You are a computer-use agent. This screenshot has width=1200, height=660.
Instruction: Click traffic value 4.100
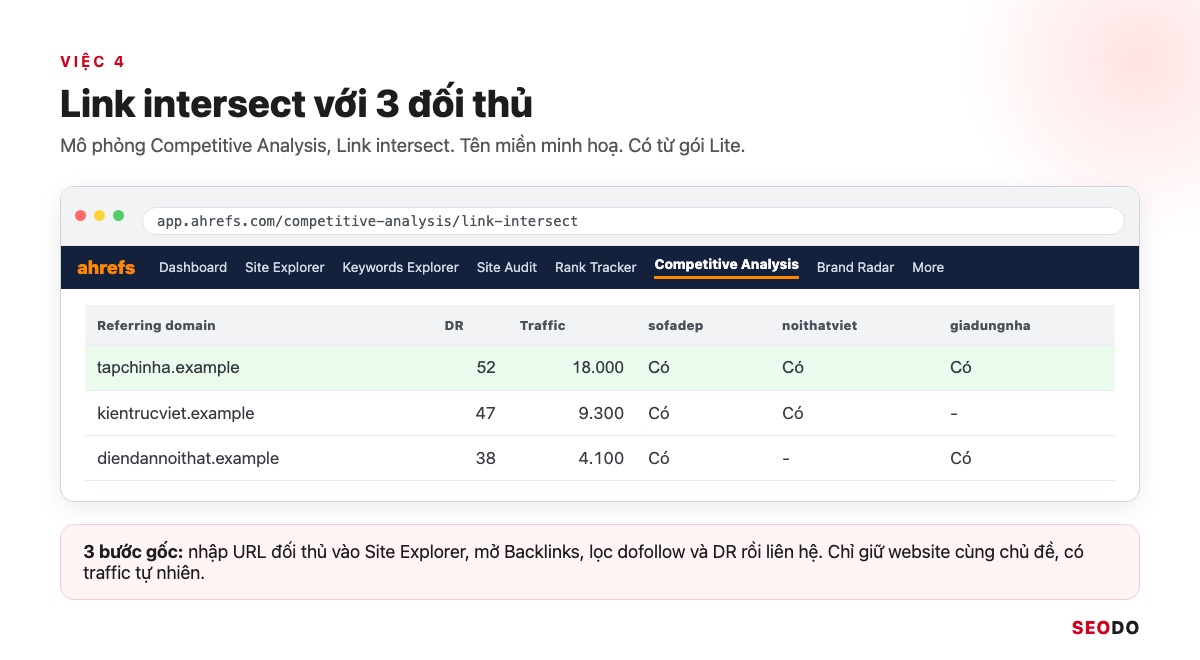click(x=602, y=458)
